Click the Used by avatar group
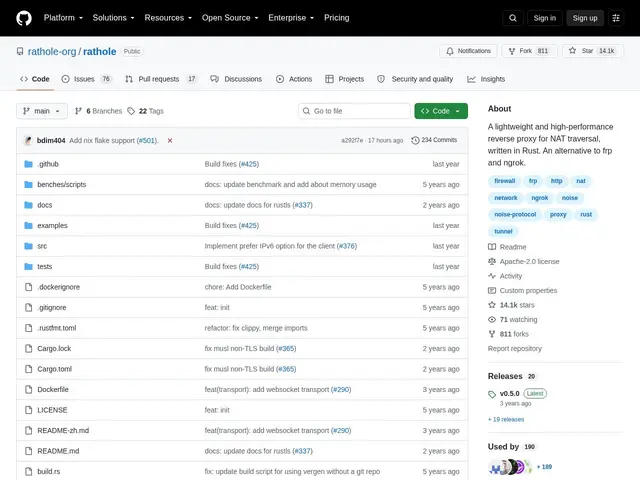Screen dimensions: 640x480 [x=510, y=467]
